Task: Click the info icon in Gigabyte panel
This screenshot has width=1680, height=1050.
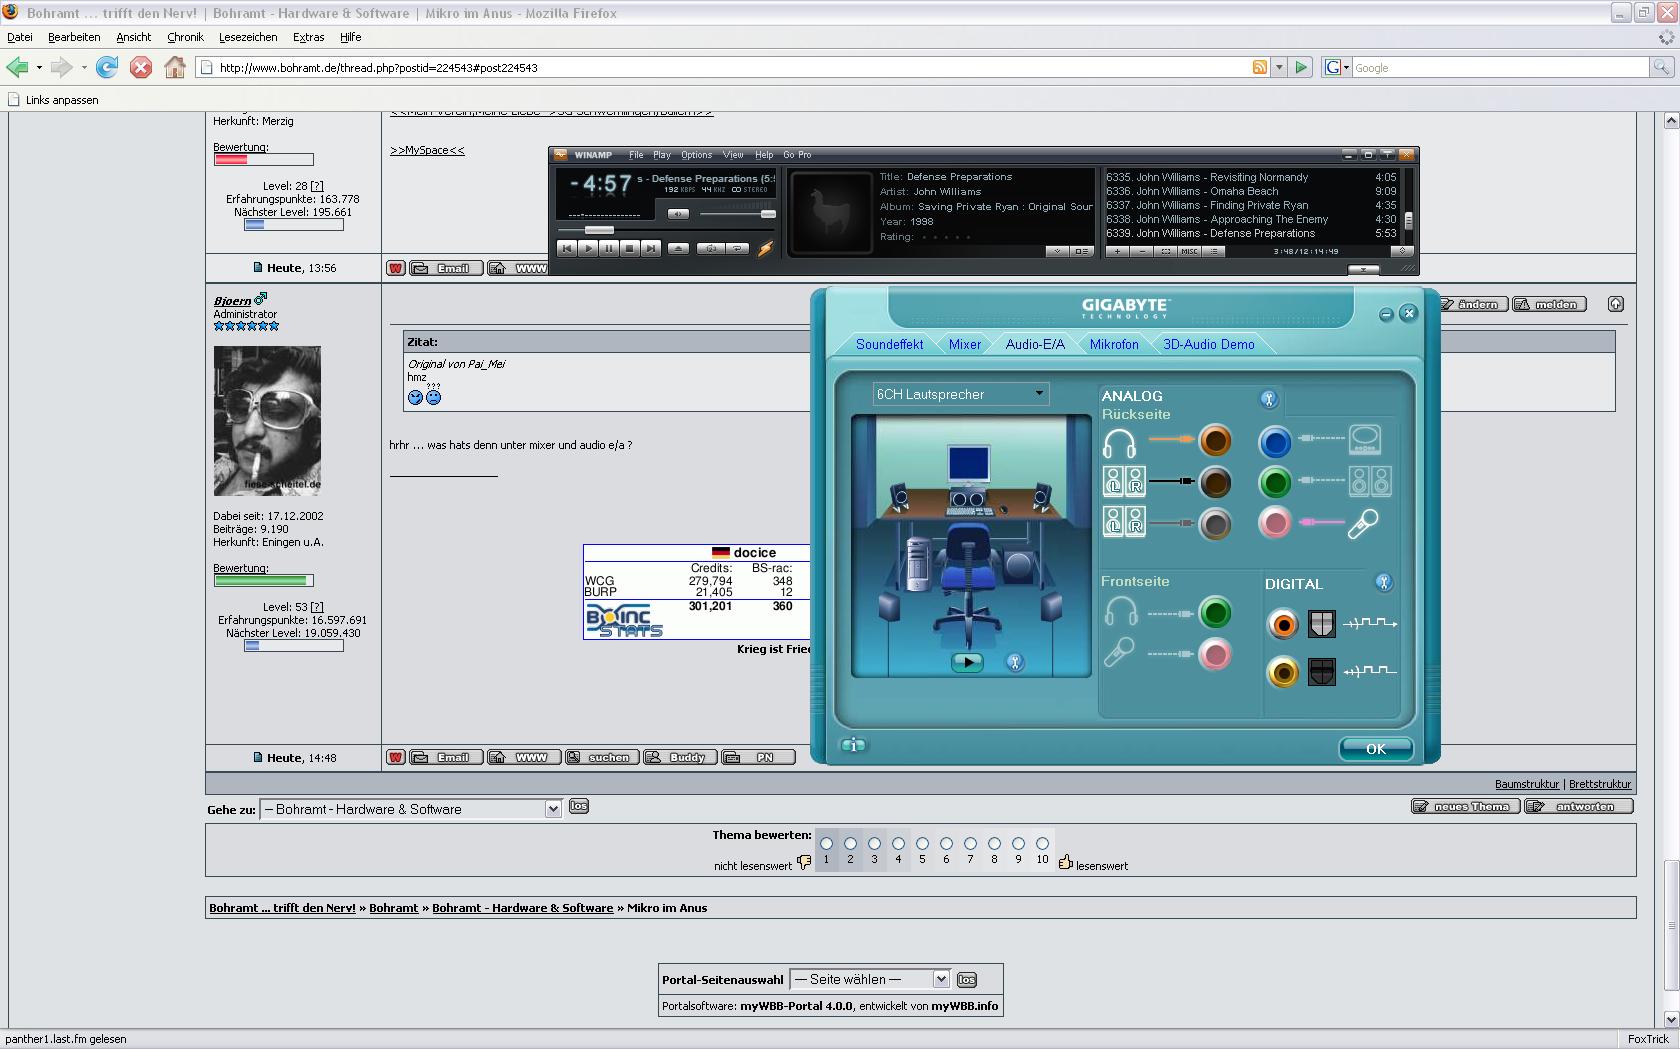Action: [x=853, y=745]
